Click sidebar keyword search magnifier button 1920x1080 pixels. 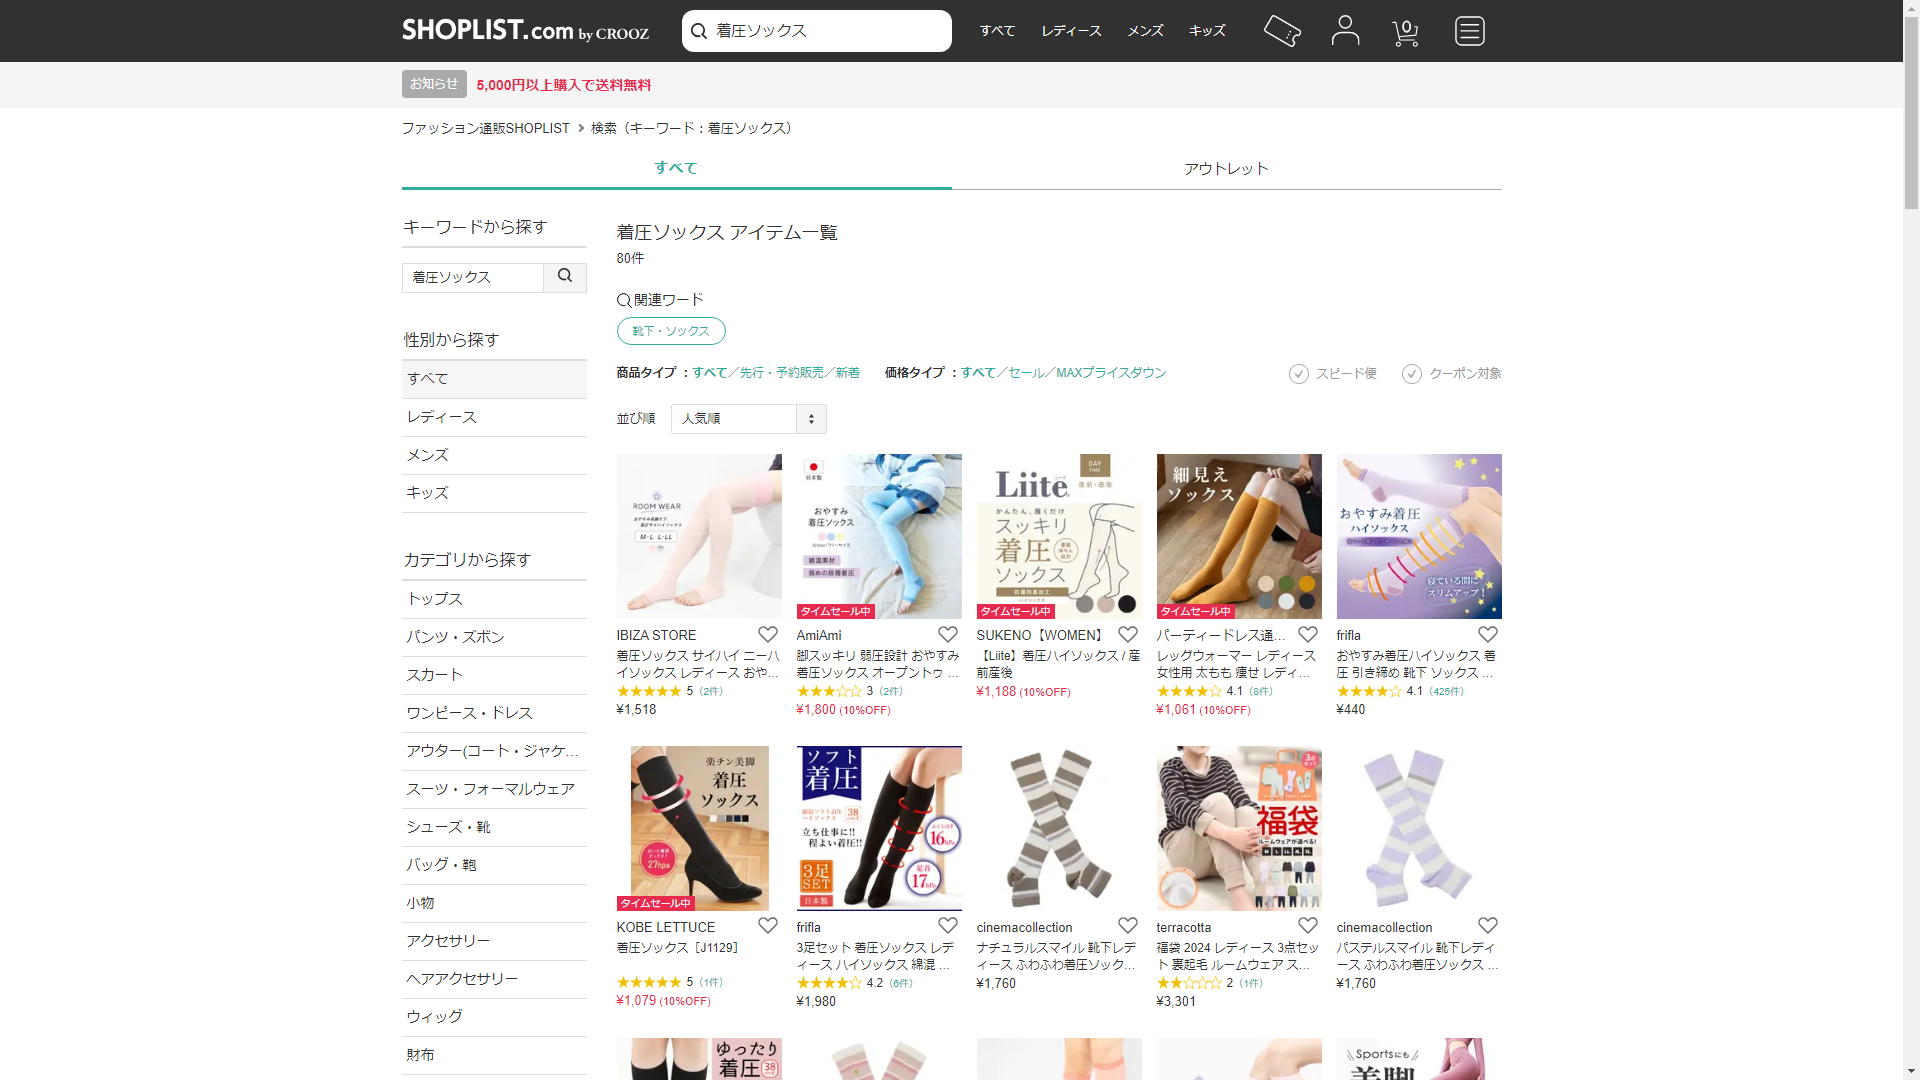coord(565,277)
